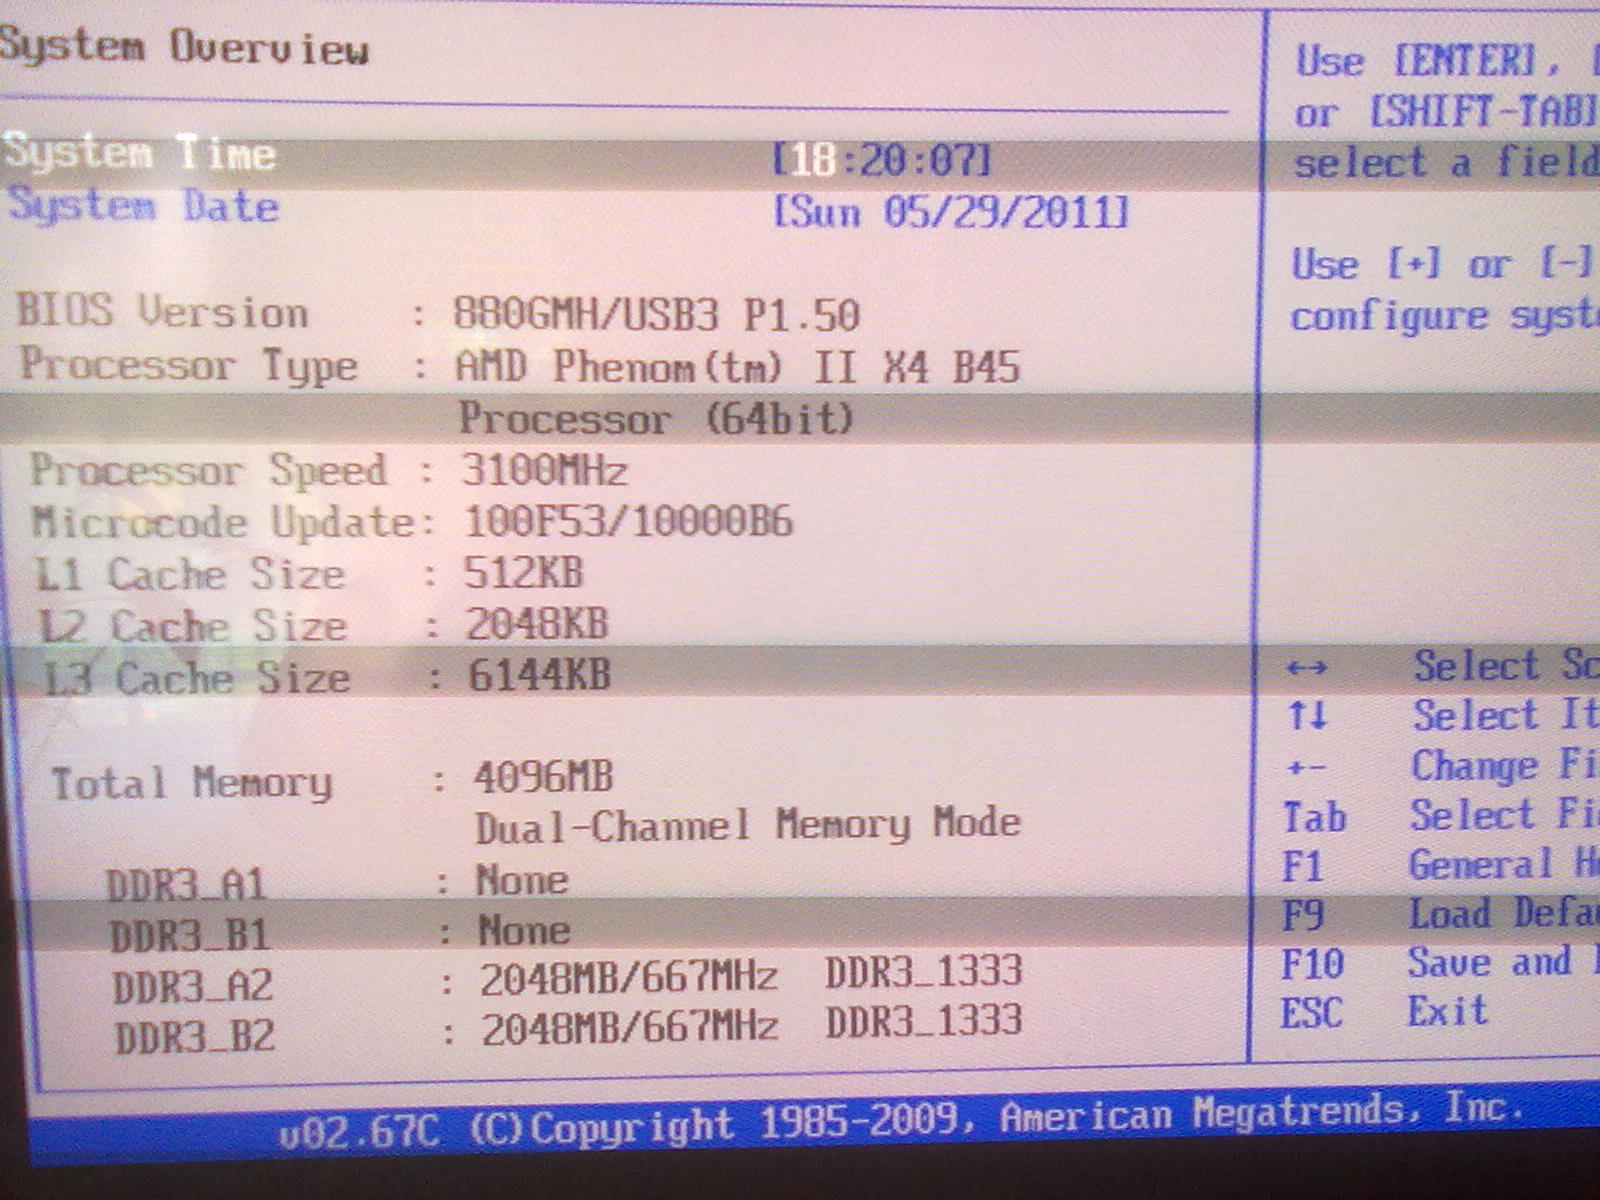This screenshot has height=1200, width=1600.
Task: Select the System Date value field
Action: (x=951, y=212)
